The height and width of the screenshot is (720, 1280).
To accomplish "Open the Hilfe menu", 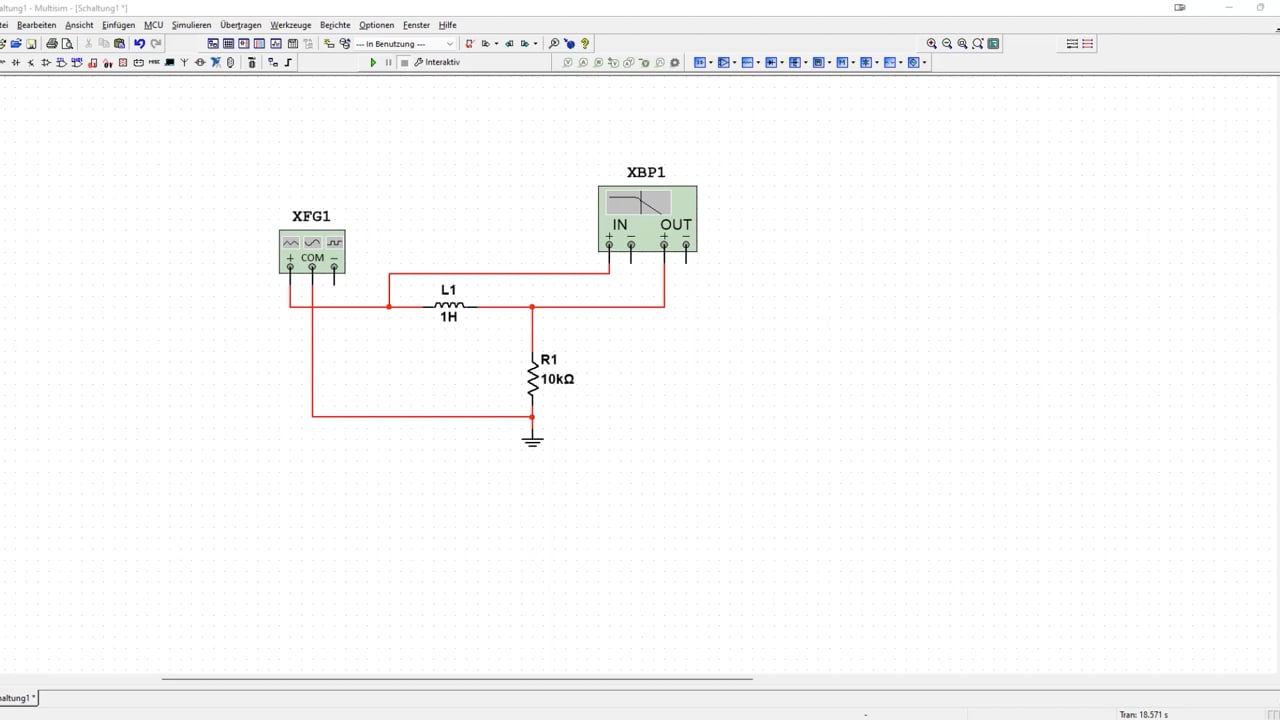I will (x=447, y=25).
